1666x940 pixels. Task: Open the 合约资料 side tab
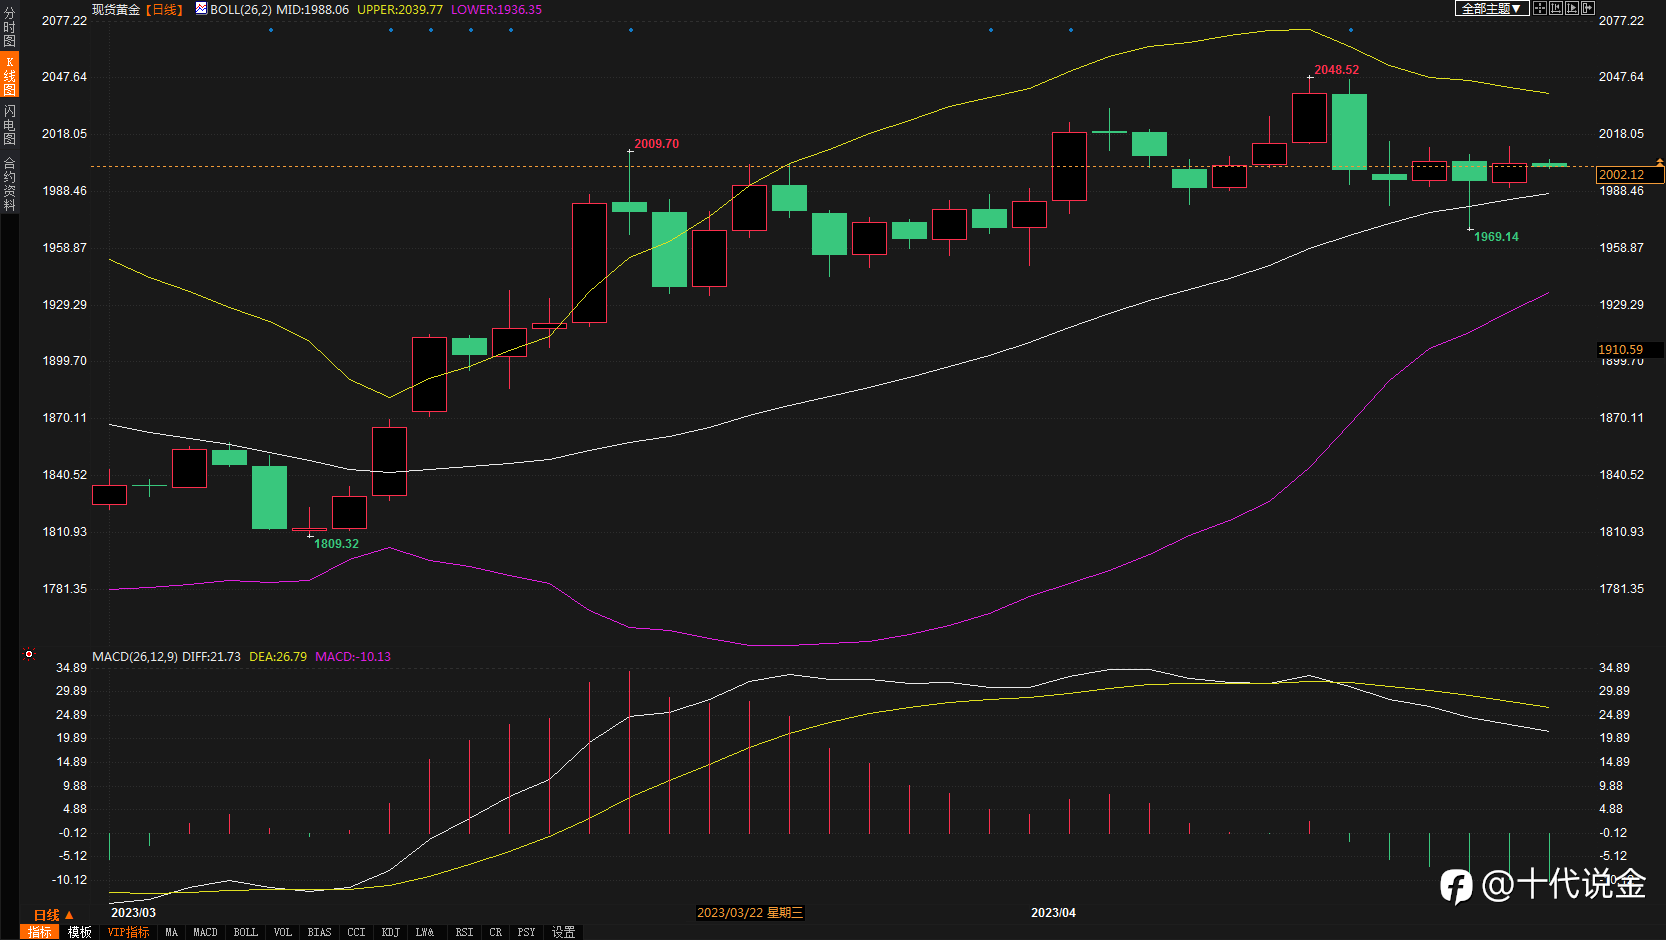coord(9,183)
